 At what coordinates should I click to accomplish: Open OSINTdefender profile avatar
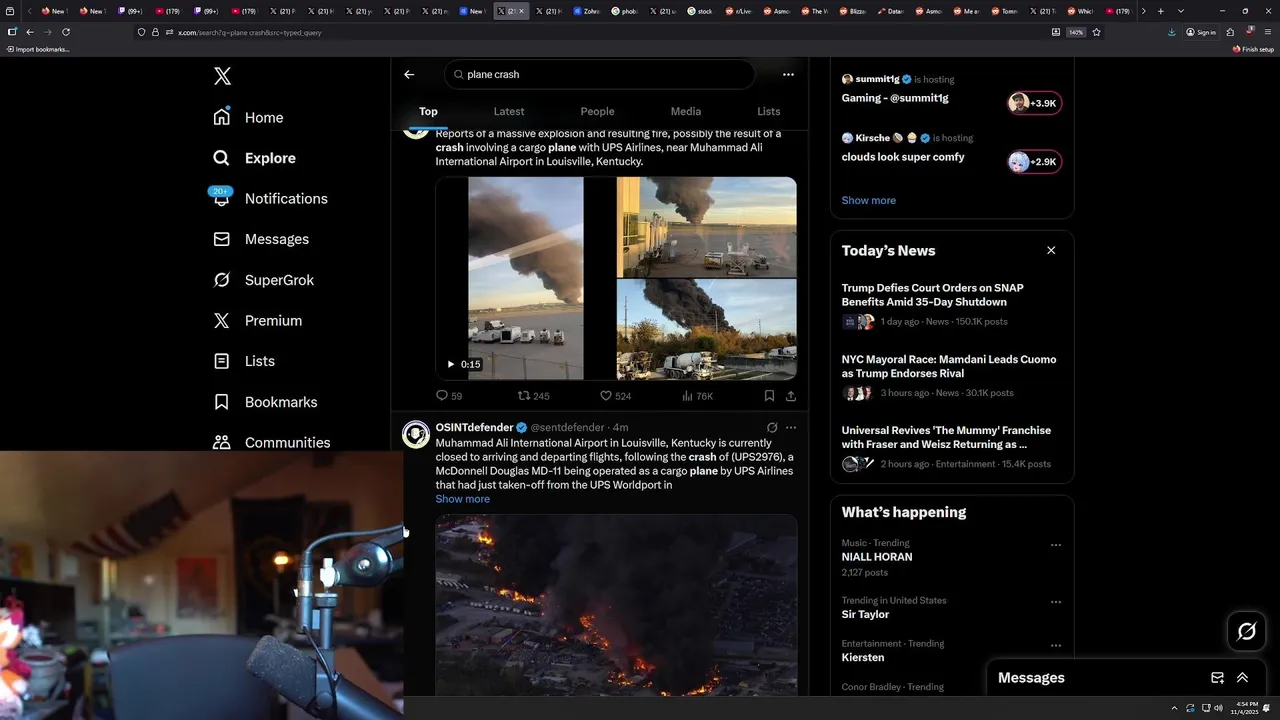click(x=416, y=434)
